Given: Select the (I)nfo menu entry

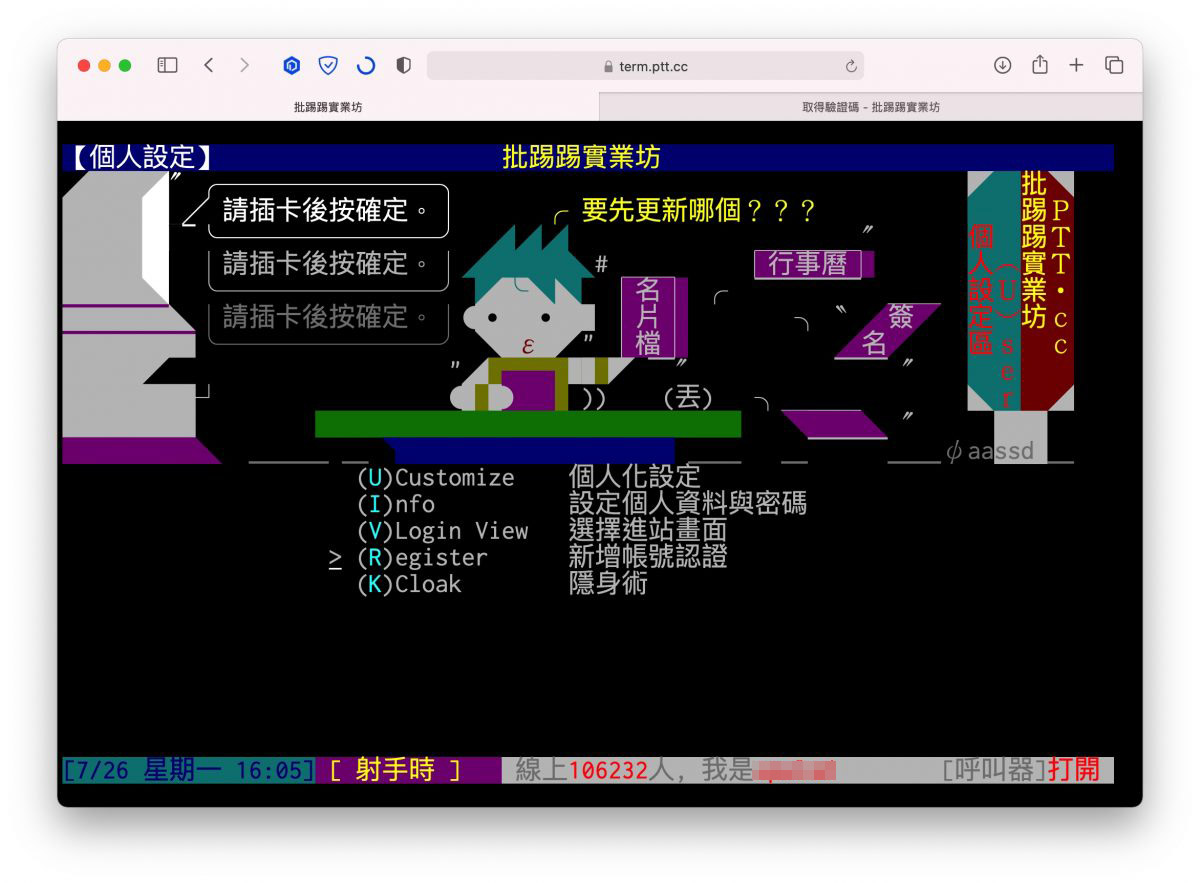Looking at the screenshot, I should (396, 504).
